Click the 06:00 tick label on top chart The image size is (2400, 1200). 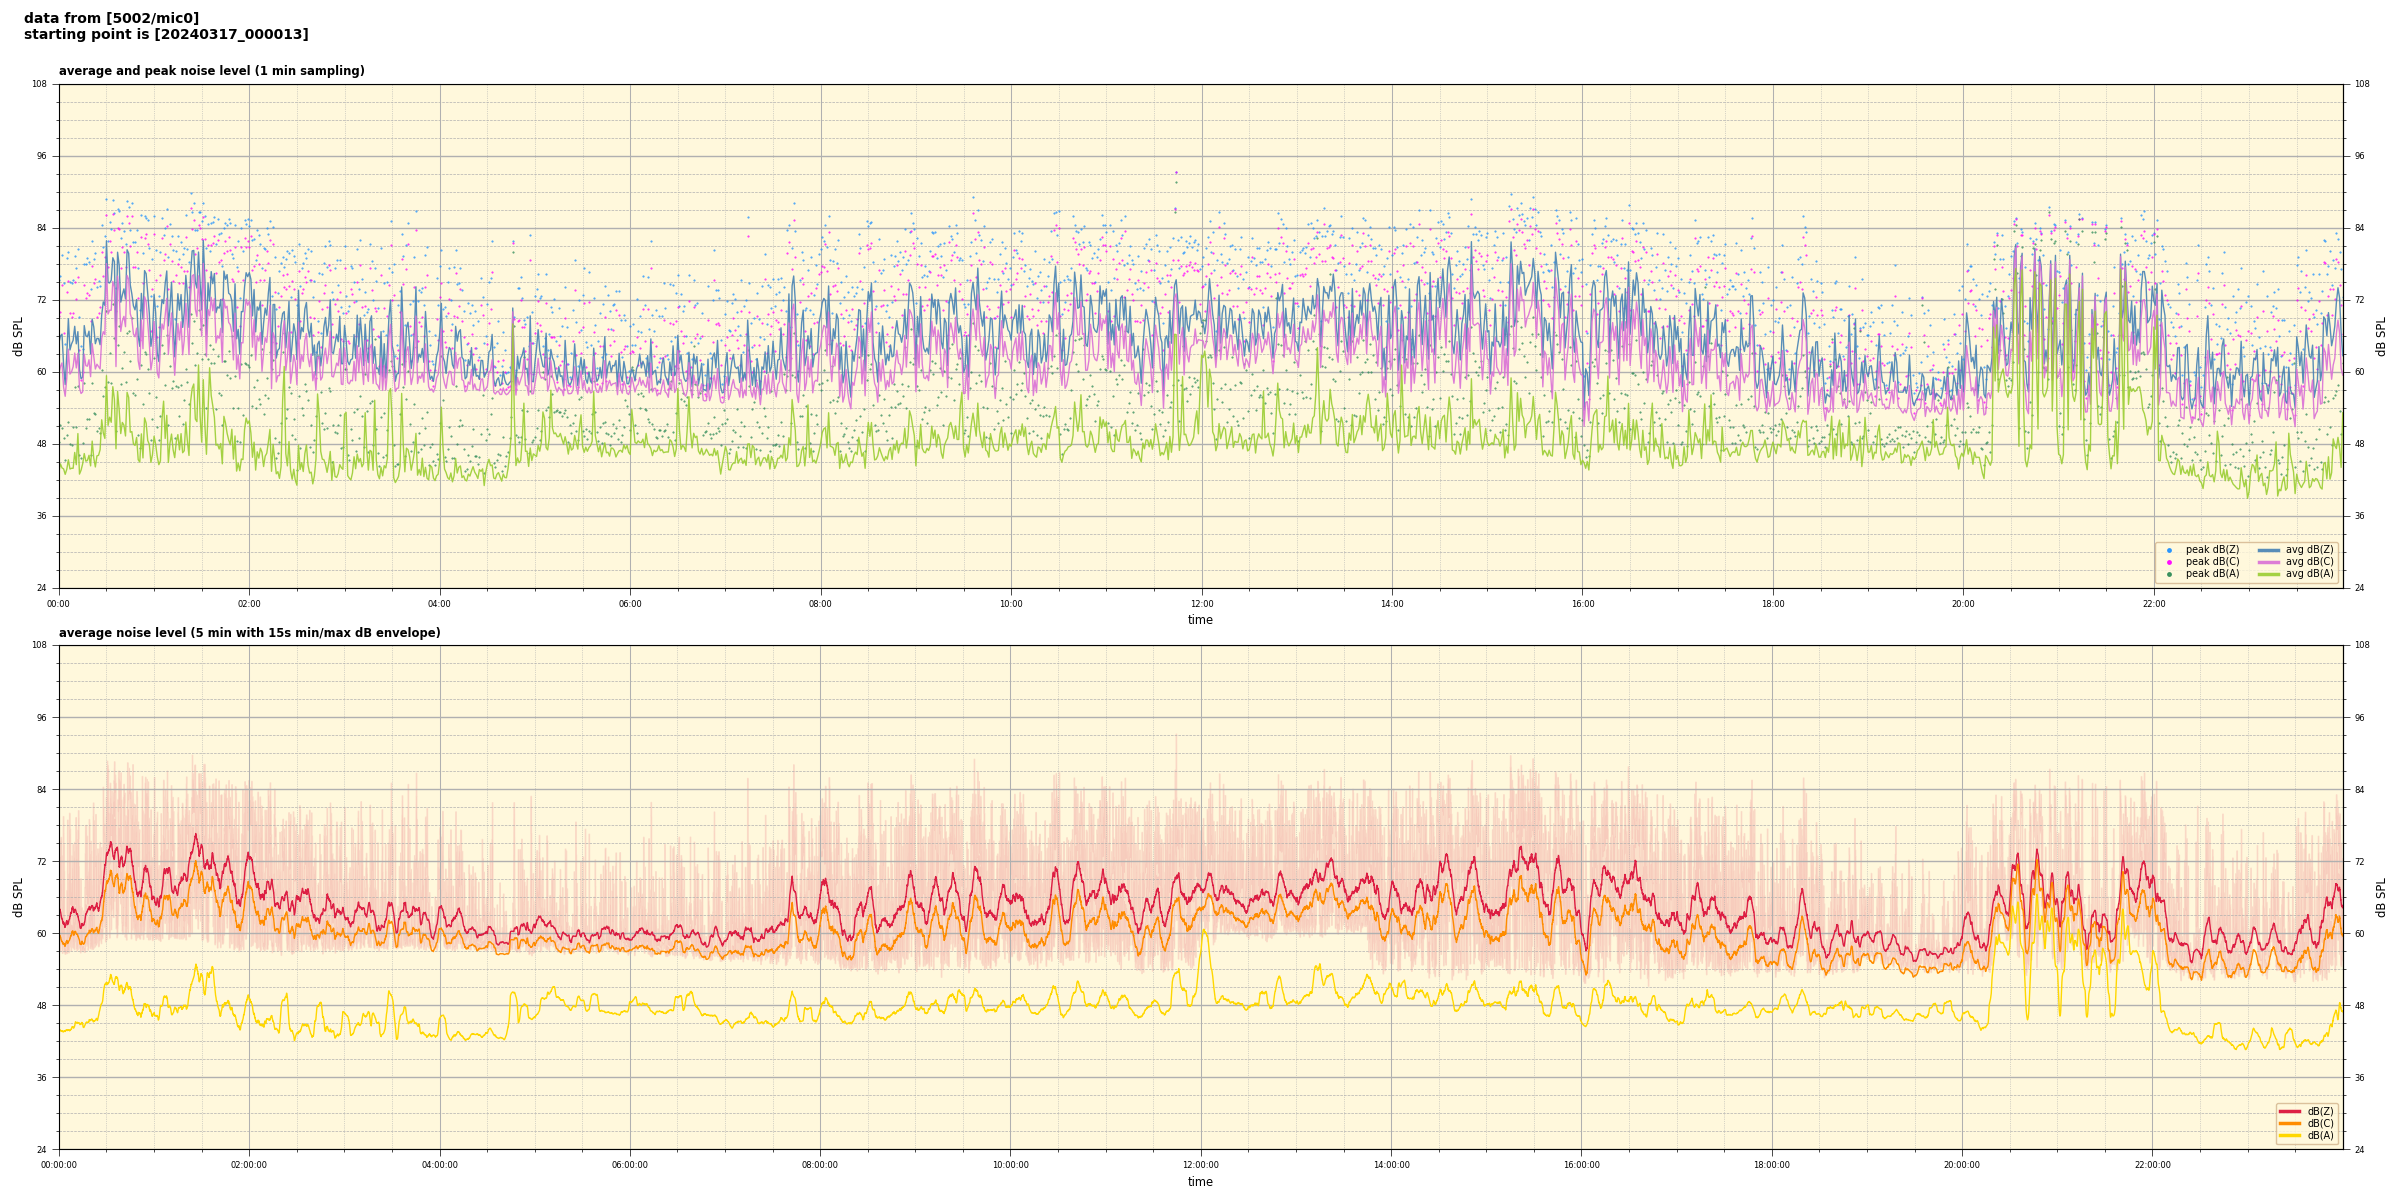[x=630, y=604]
